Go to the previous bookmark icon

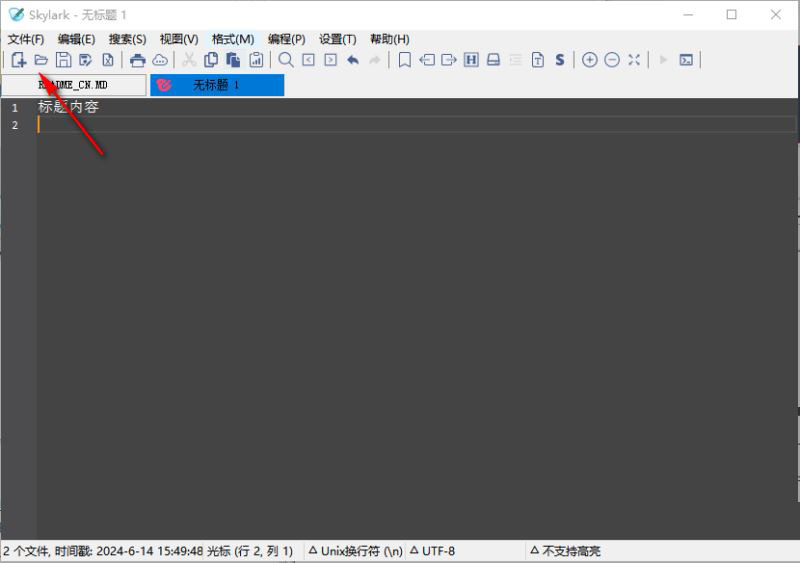(x=427, y=60)
